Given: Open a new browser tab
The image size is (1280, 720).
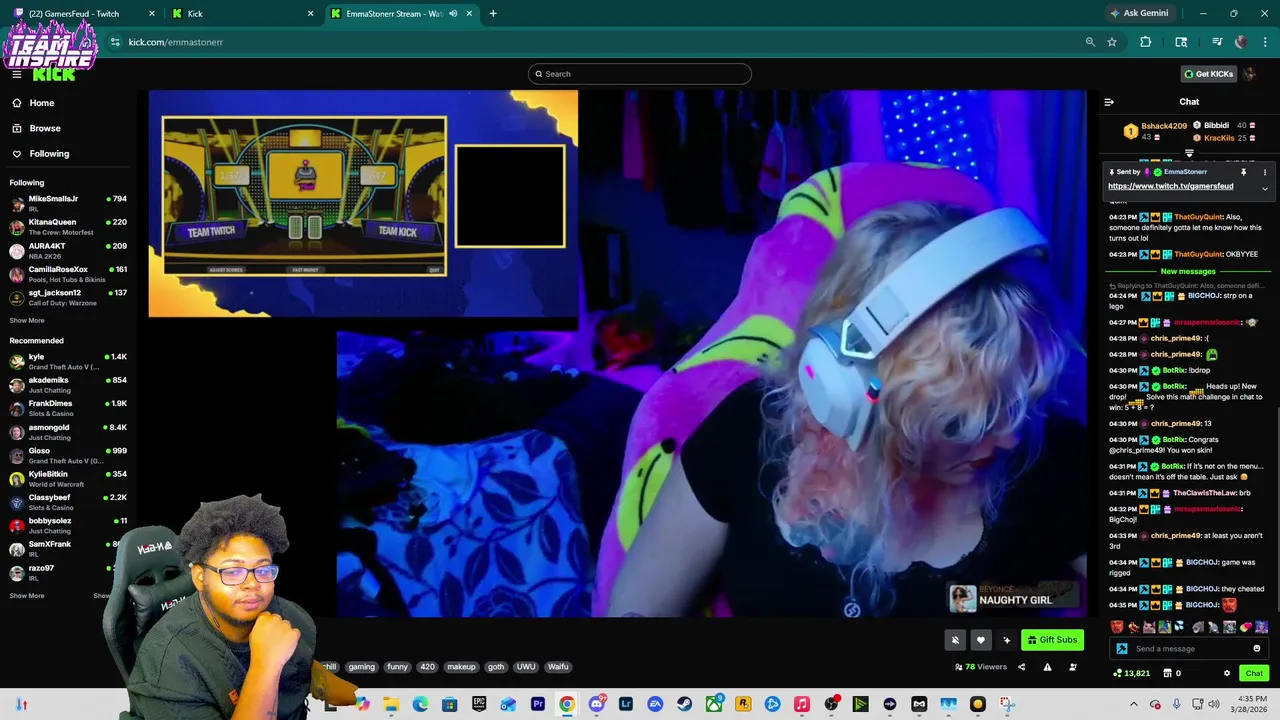Looking at the screenshot, I should 493,14.
